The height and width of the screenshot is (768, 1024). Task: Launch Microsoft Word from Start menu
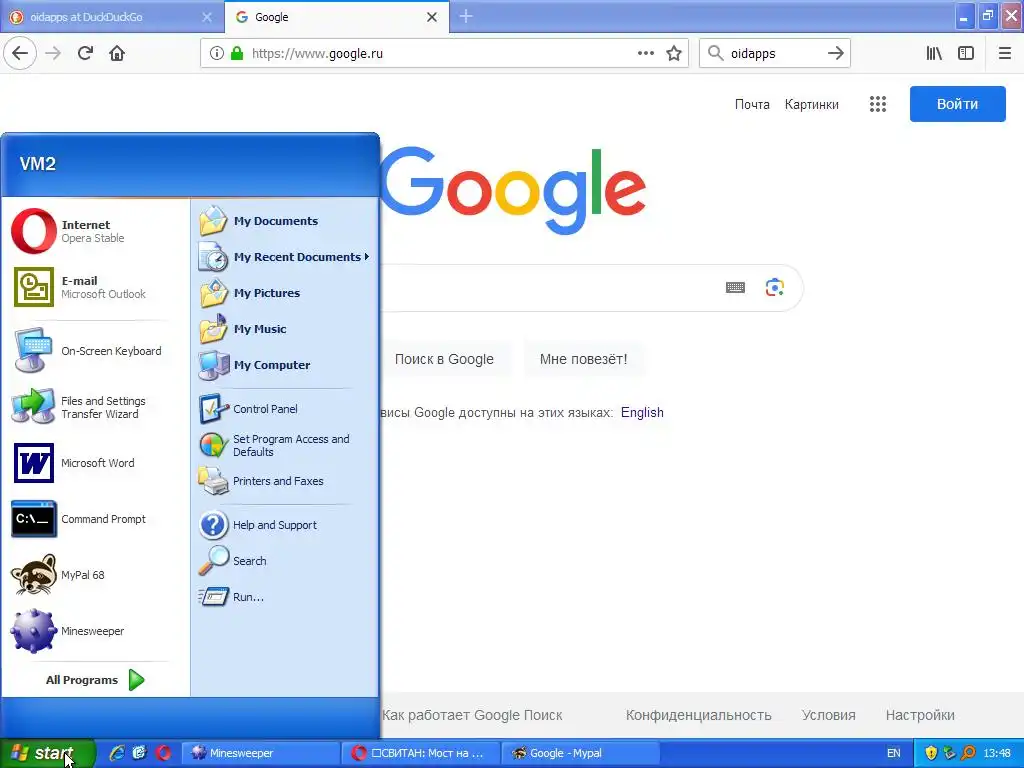click(x=95, y=463)
